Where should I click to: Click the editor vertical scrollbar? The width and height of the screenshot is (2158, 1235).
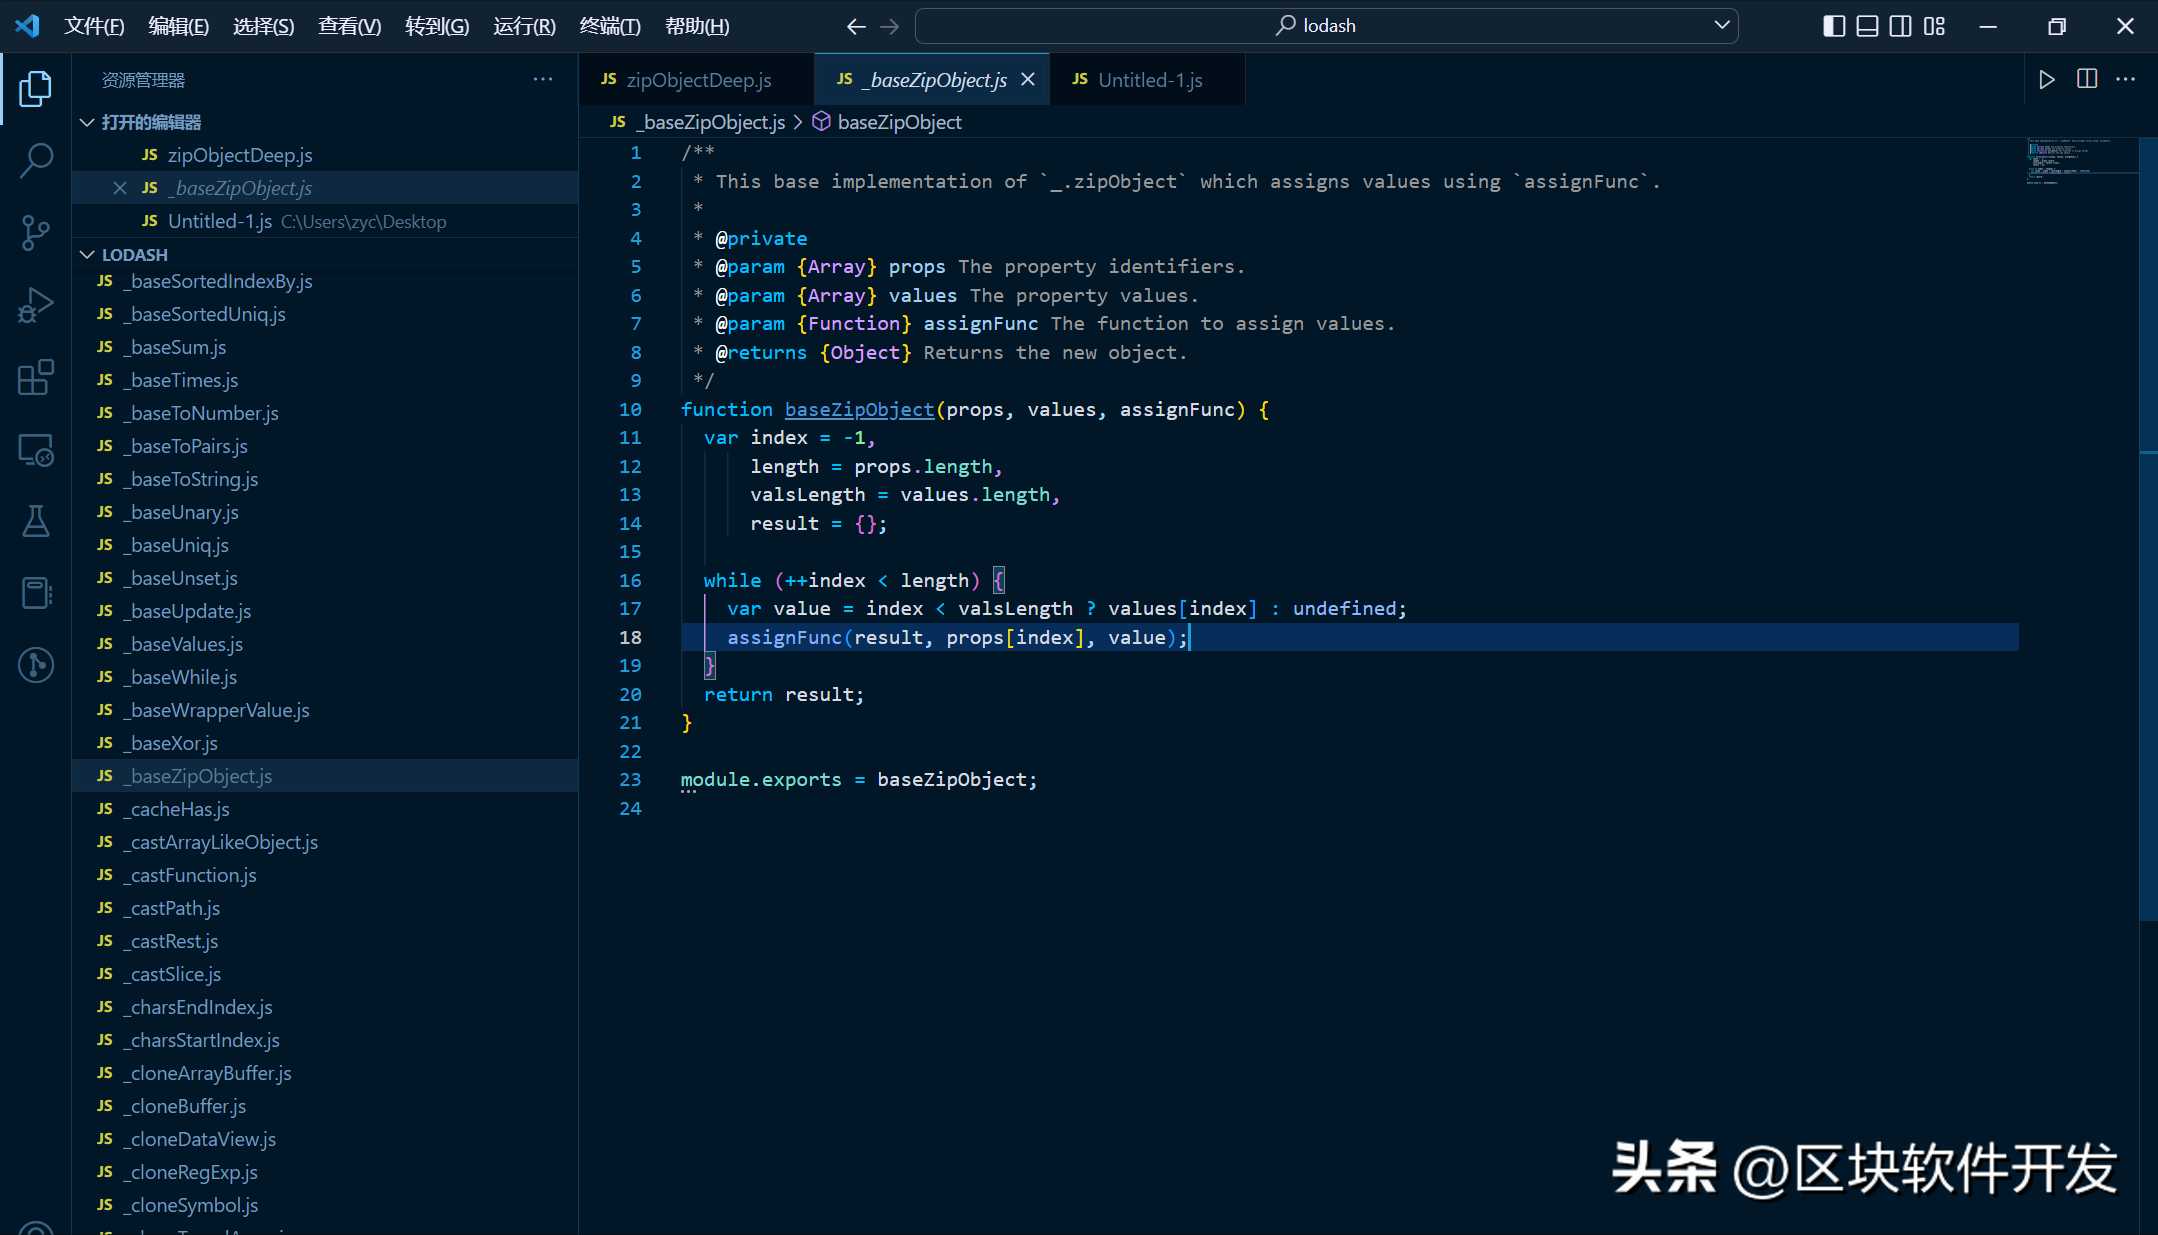[x=2148, y=530]
